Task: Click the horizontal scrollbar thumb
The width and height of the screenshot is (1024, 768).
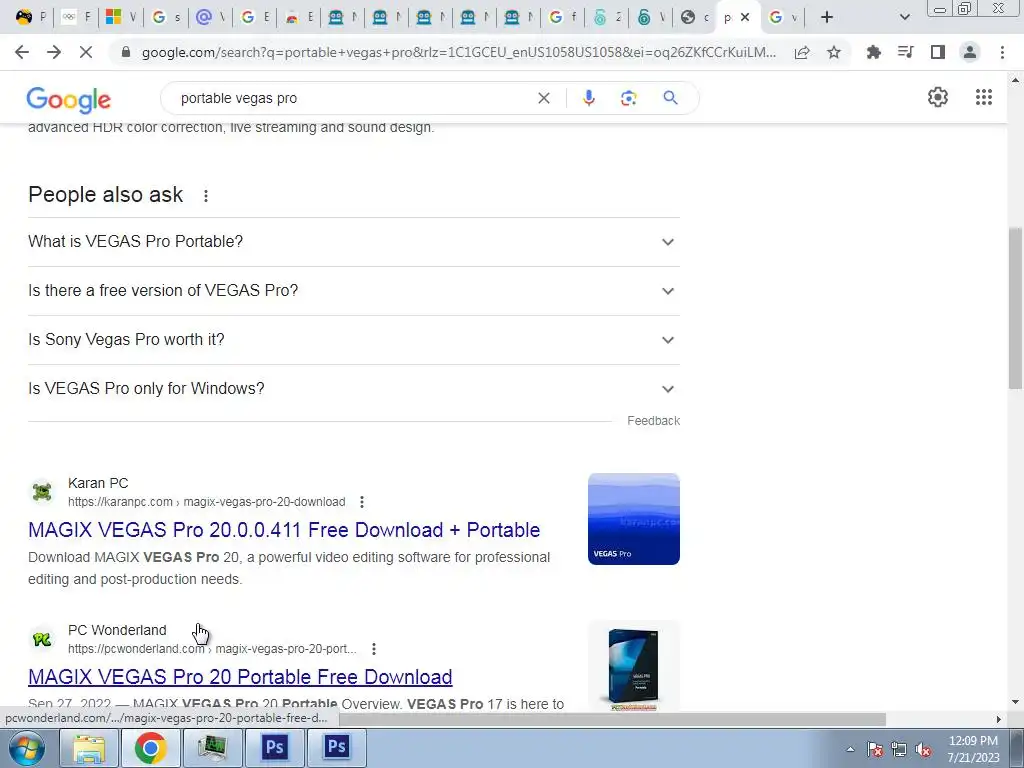Action: (612, 719)
